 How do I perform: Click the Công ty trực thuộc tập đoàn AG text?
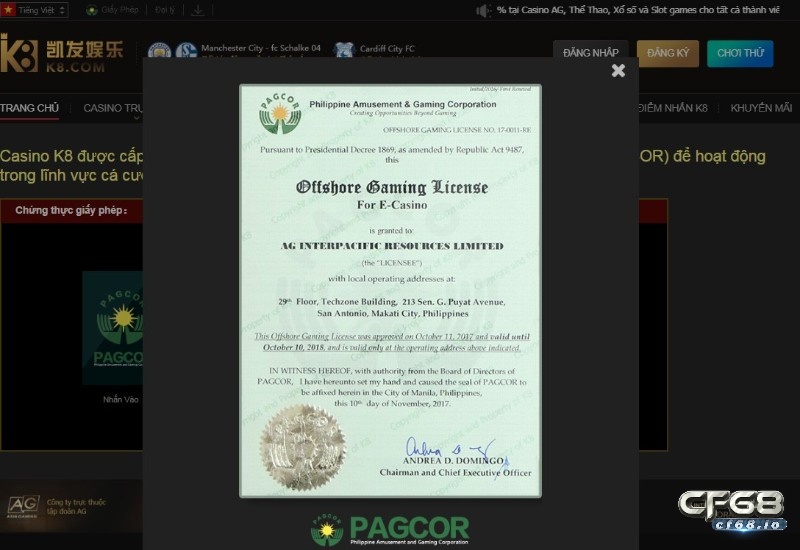(x=76, y=507)
